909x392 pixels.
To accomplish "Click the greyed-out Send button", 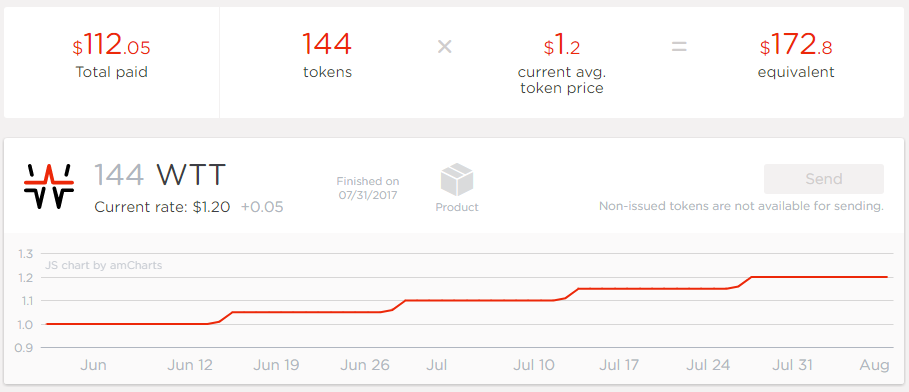I will [x=824, y=179].
